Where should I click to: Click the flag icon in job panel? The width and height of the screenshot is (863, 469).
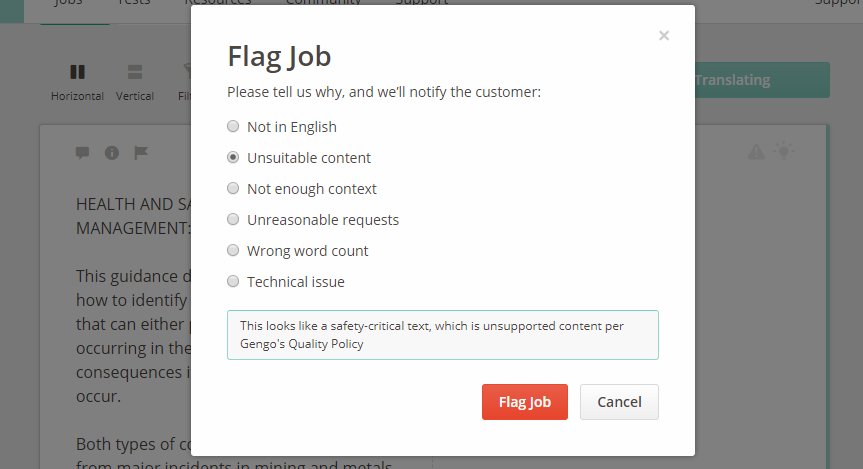pos(141,152)
